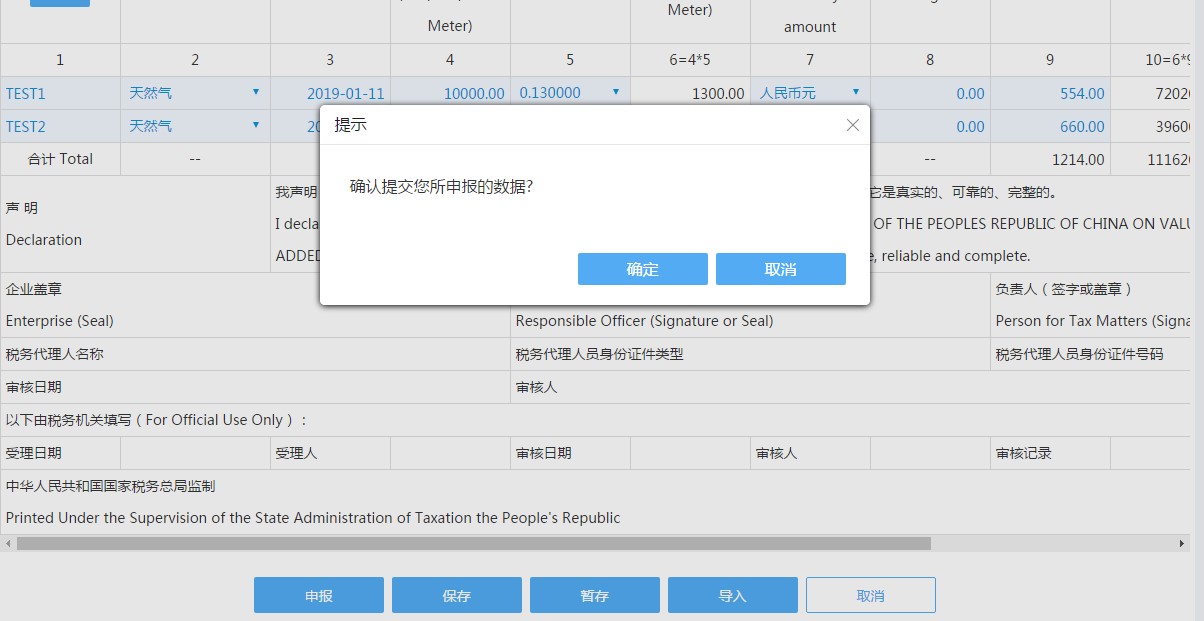The height and width of the screenshot is (621, 1204).
Task: Open the 人民币元 currency dropdown
Action: [854, 92]
